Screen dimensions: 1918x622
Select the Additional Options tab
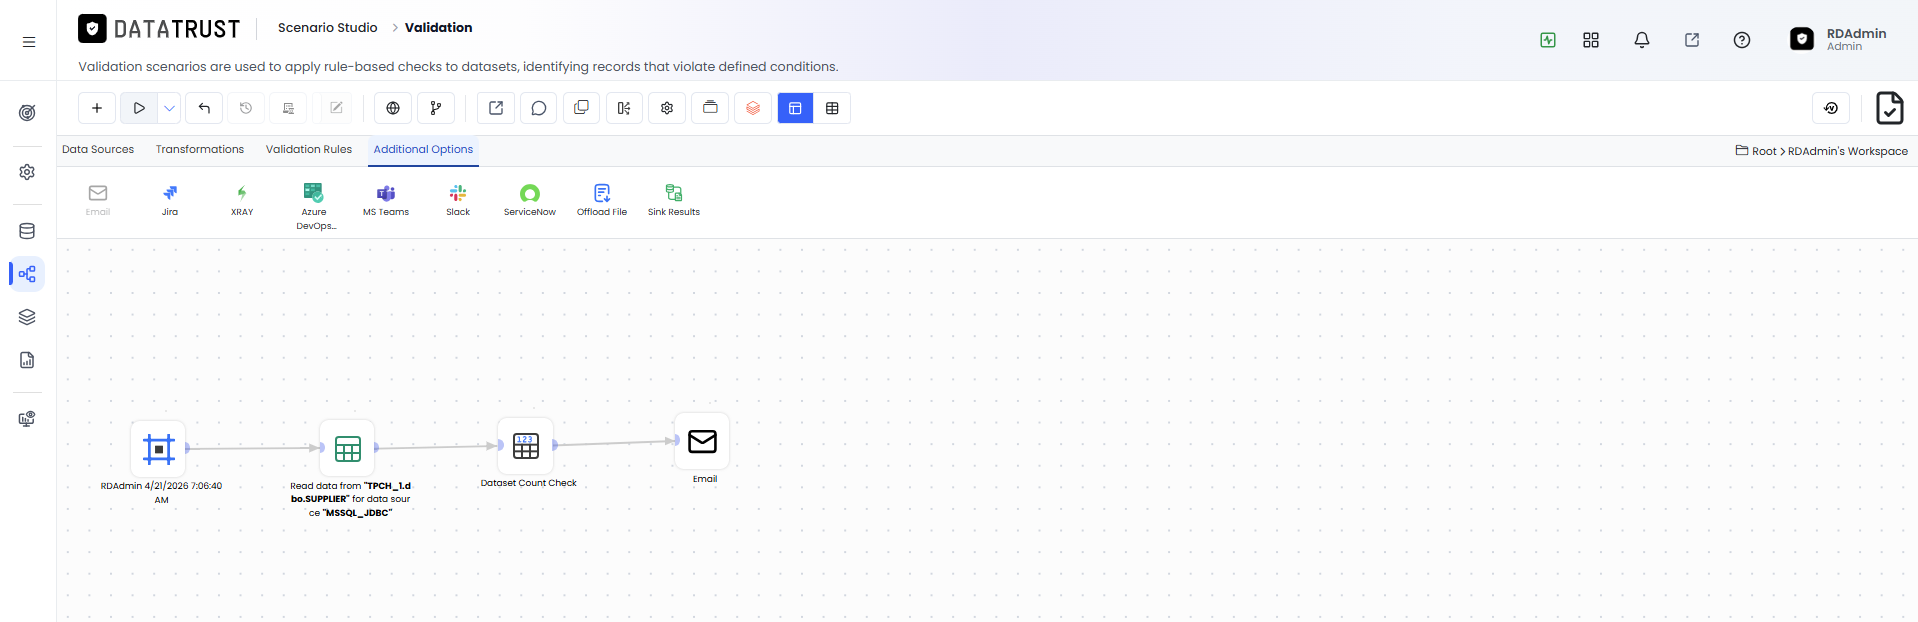tap(423, 150)
